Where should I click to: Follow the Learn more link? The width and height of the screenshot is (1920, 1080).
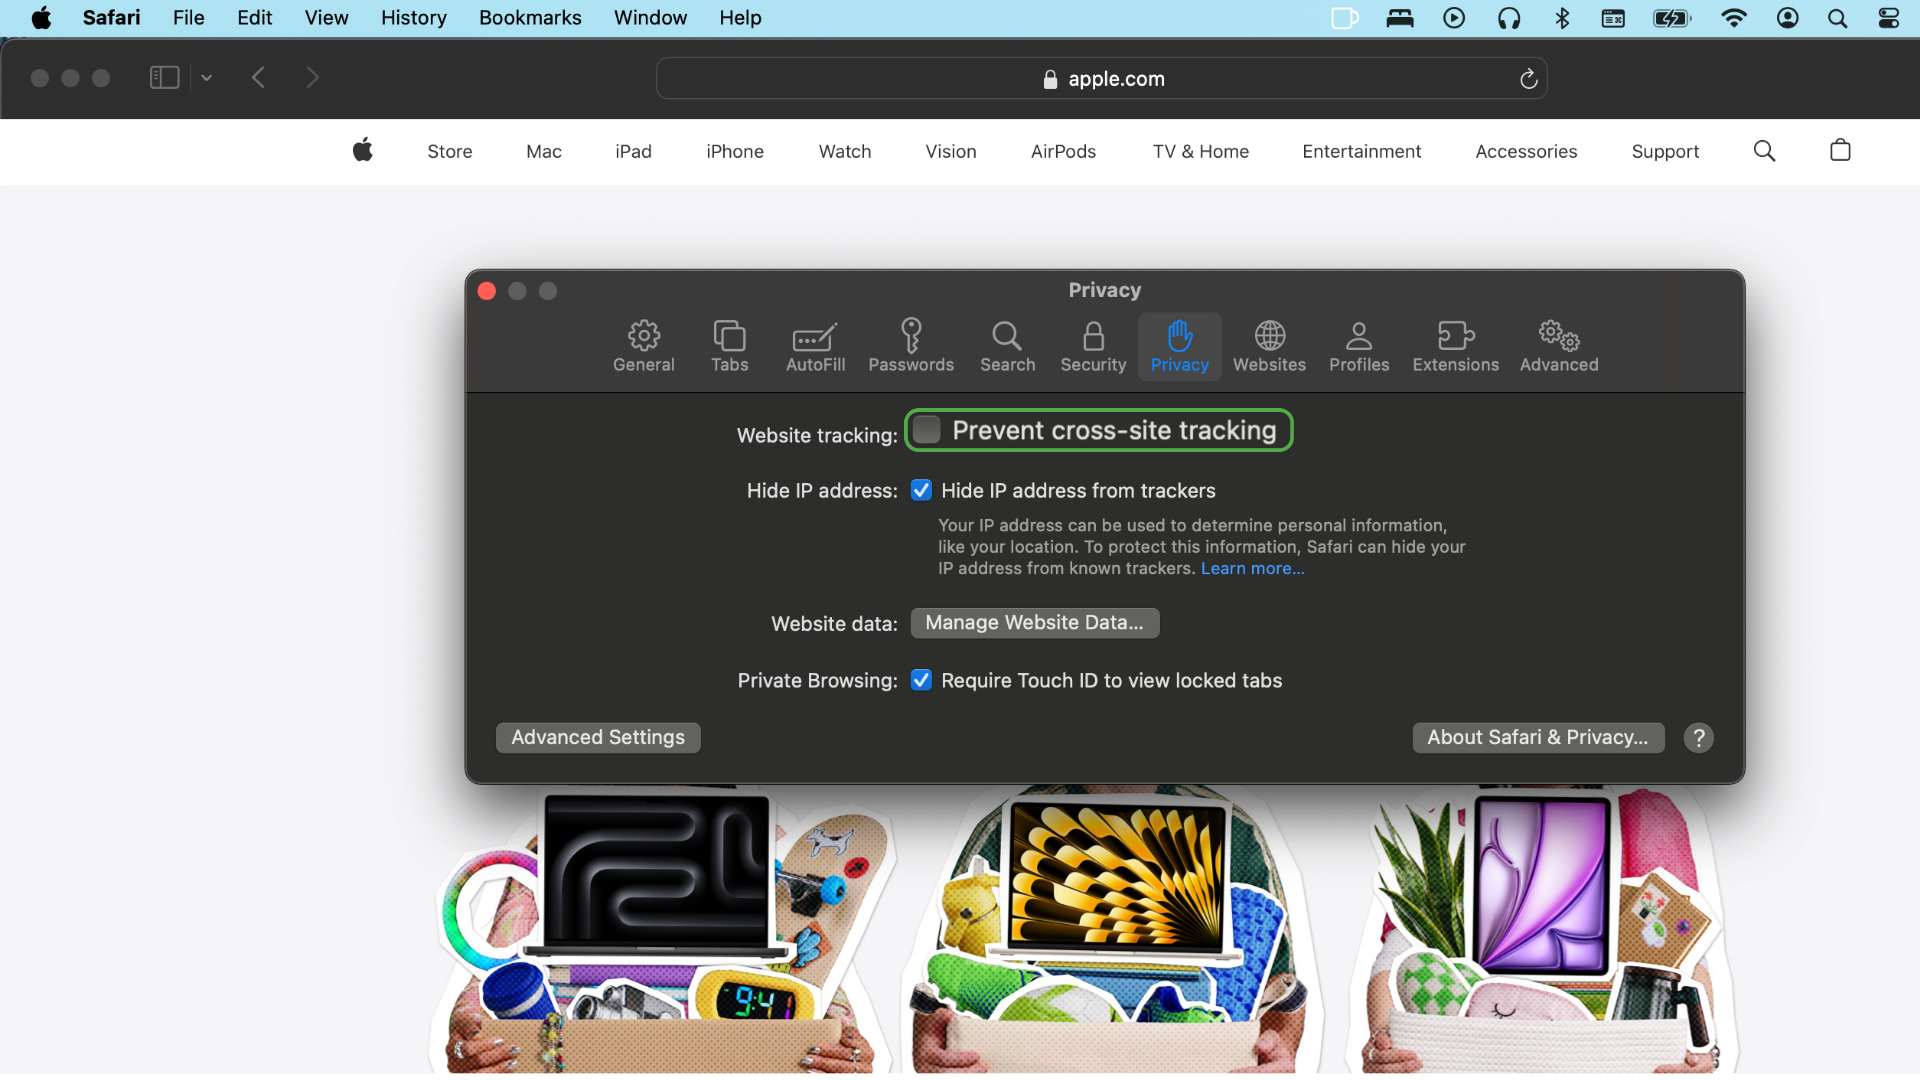[x=1252, y=568]
